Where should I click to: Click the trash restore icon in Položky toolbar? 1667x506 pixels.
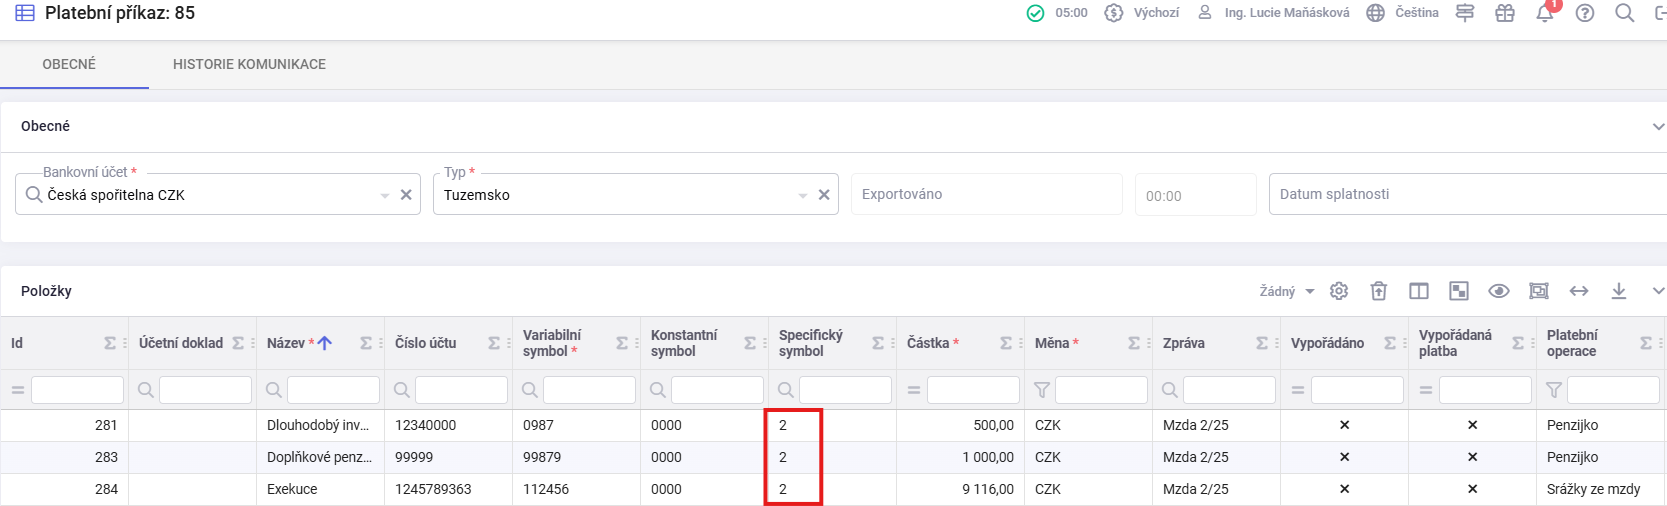(x=1379, y=291)
